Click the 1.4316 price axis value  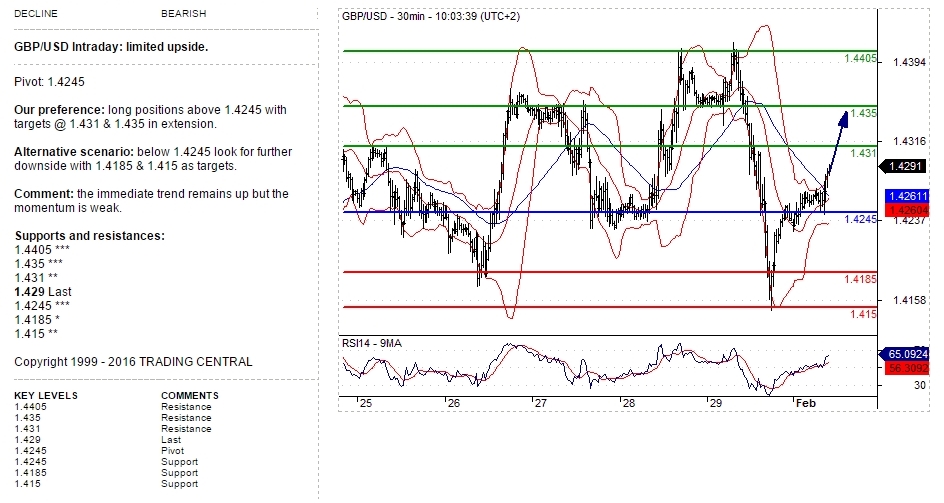[x=910, y=141]
